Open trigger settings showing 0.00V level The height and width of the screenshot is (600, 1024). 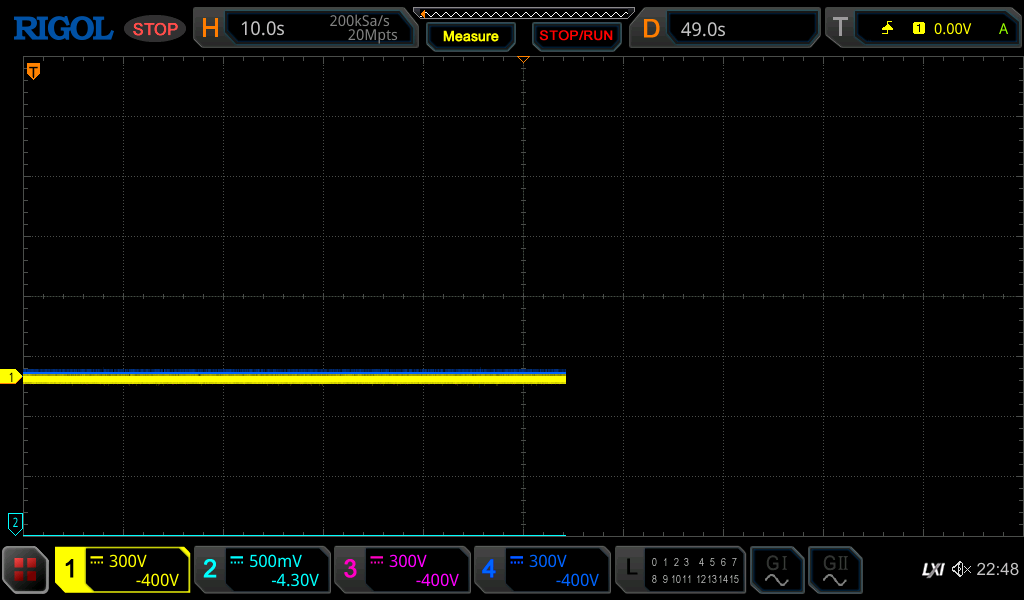[x=921, y=29]
